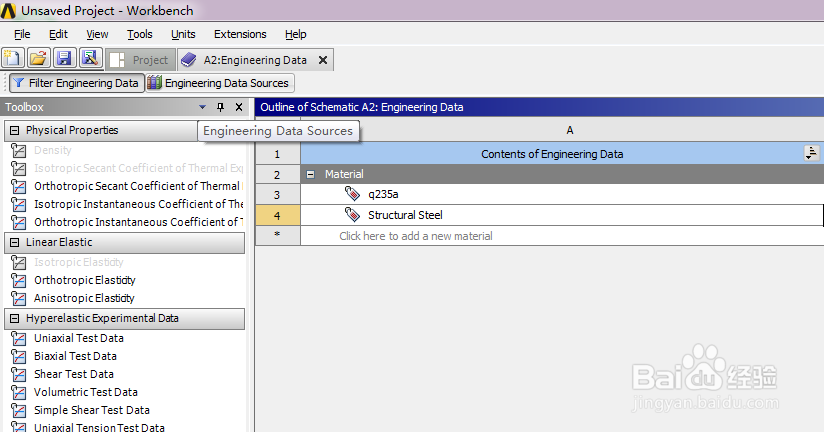Select Biaxial Test Data item
Image resolution: width=824 pixels, height=432 pixels.
[x=75, y=356]
